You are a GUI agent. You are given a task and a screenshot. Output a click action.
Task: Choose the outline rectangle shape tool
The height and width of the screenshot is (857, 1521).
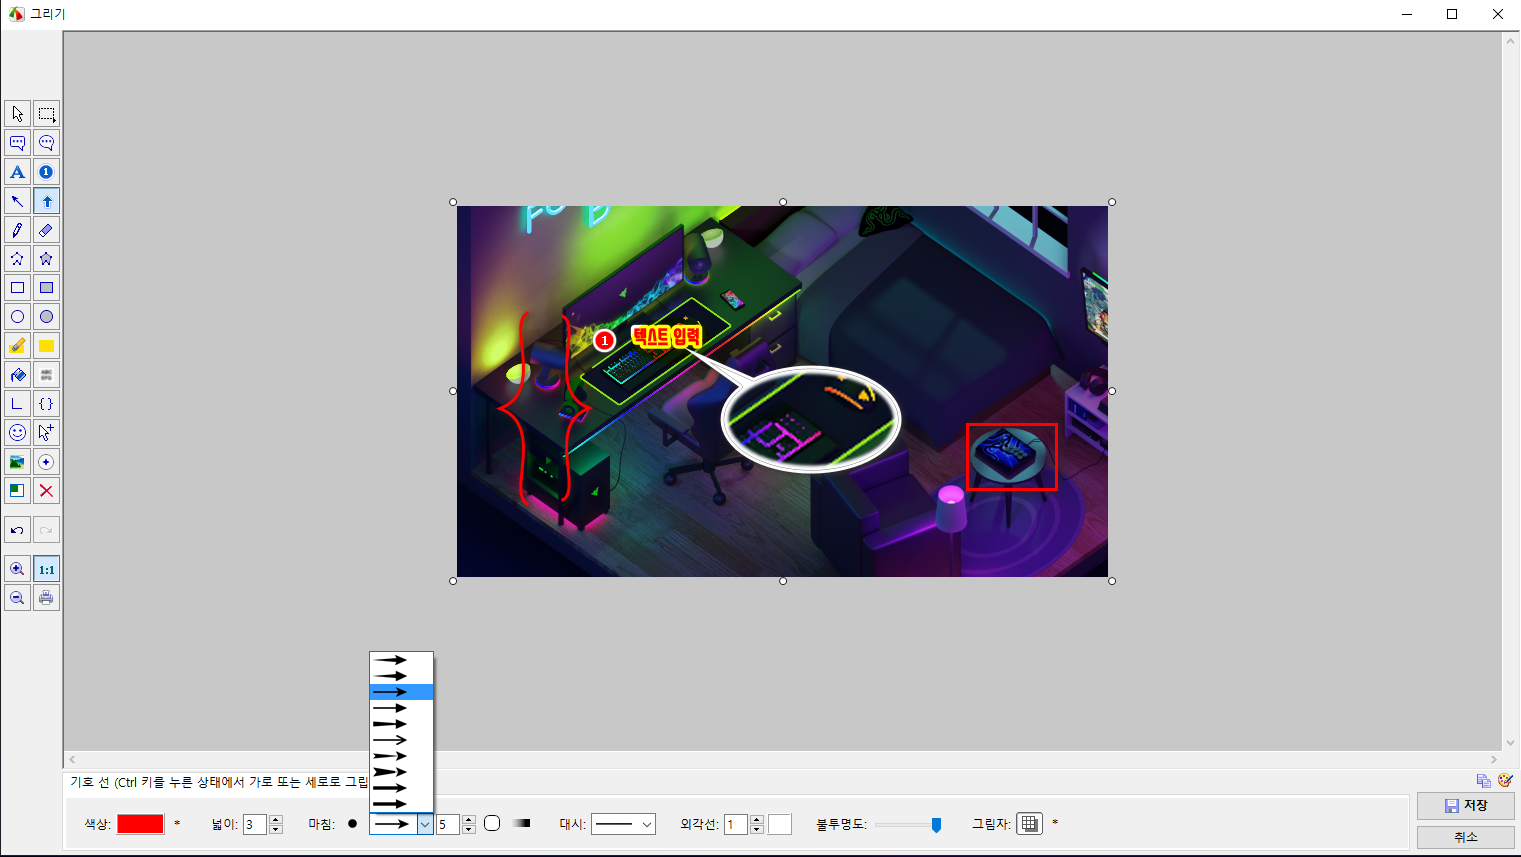17,288
